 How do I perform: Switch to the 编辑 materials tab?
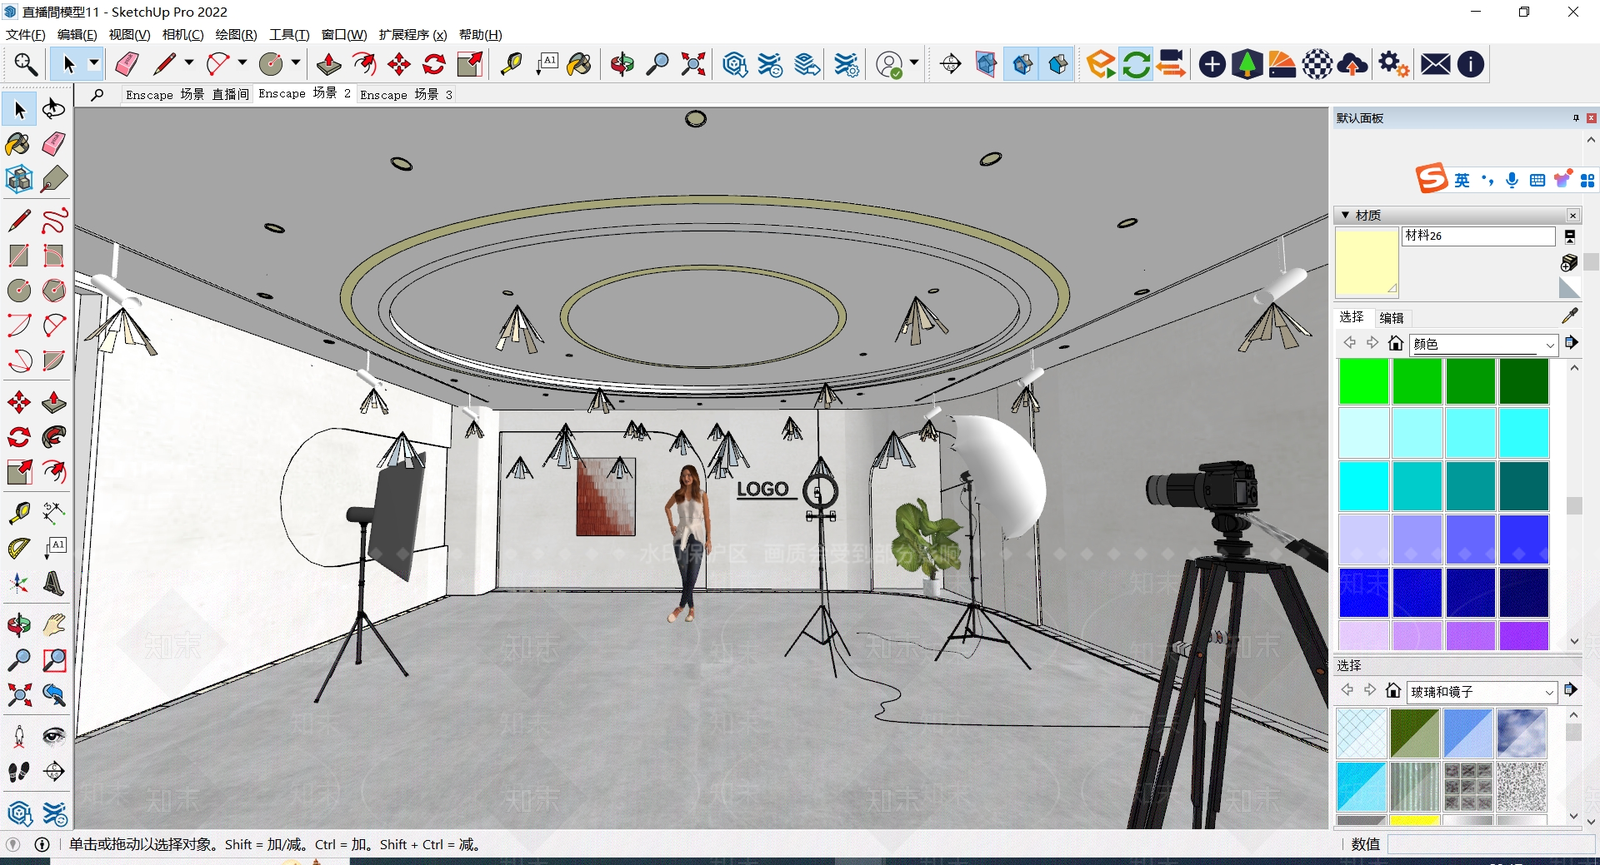click(1391, 318)
